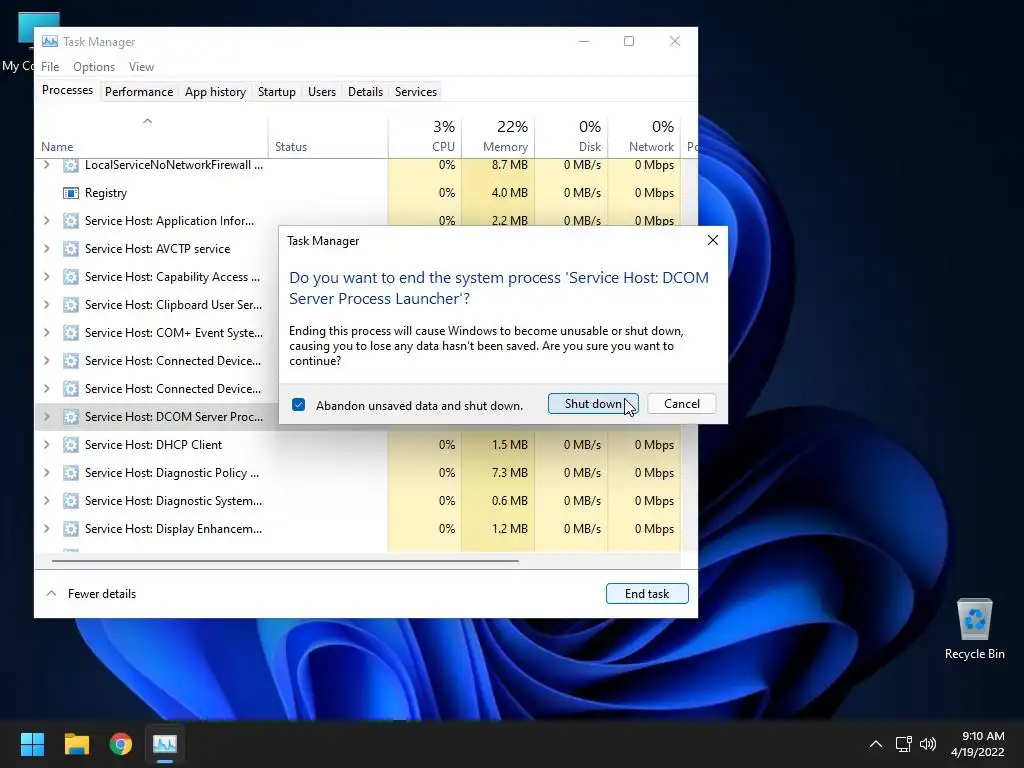The width and height of the screenshot is (1024, 768).
Task: Collapse to Fewer details view
Action: [x=91, y=594]
